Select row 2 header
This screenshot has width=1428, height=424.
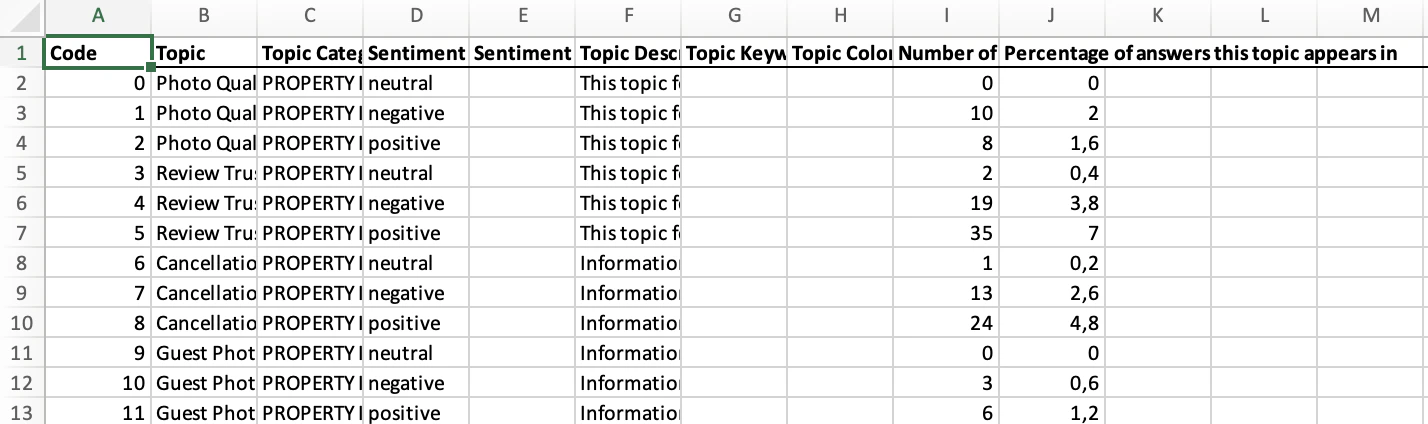(x=22, y=83)
